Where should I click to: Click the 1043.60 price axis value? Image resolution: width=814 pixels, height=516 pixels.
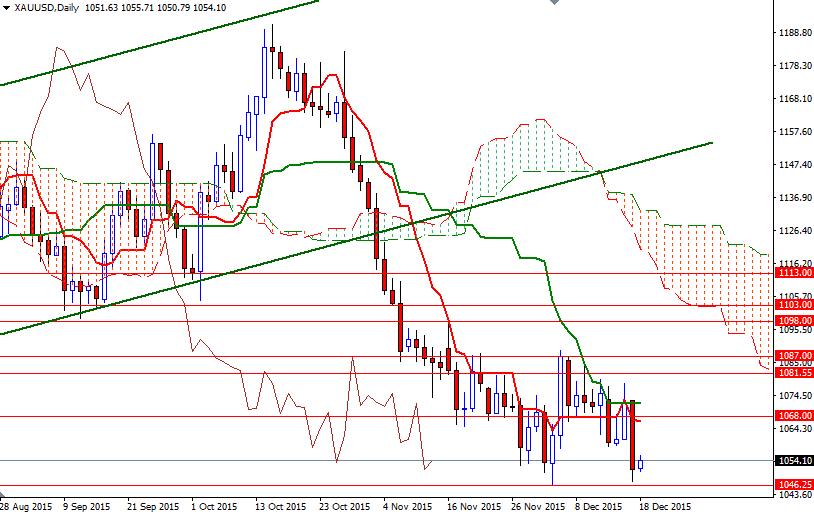tap(793, 495)
